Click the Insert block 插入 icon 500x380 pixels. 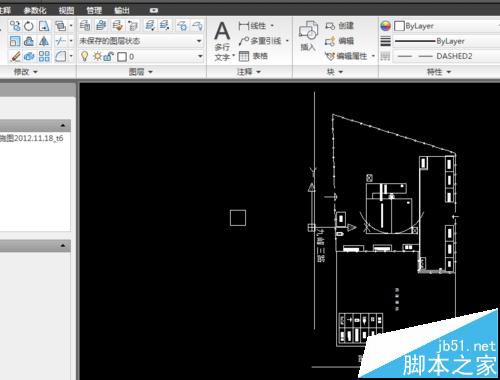coord(308,36)
